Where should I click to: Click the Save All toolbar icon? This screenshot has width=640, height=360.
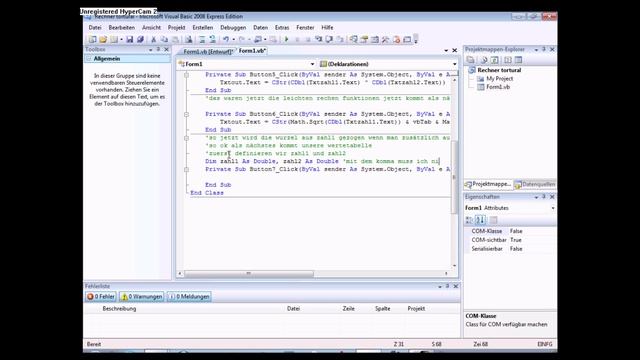[140, 40]
